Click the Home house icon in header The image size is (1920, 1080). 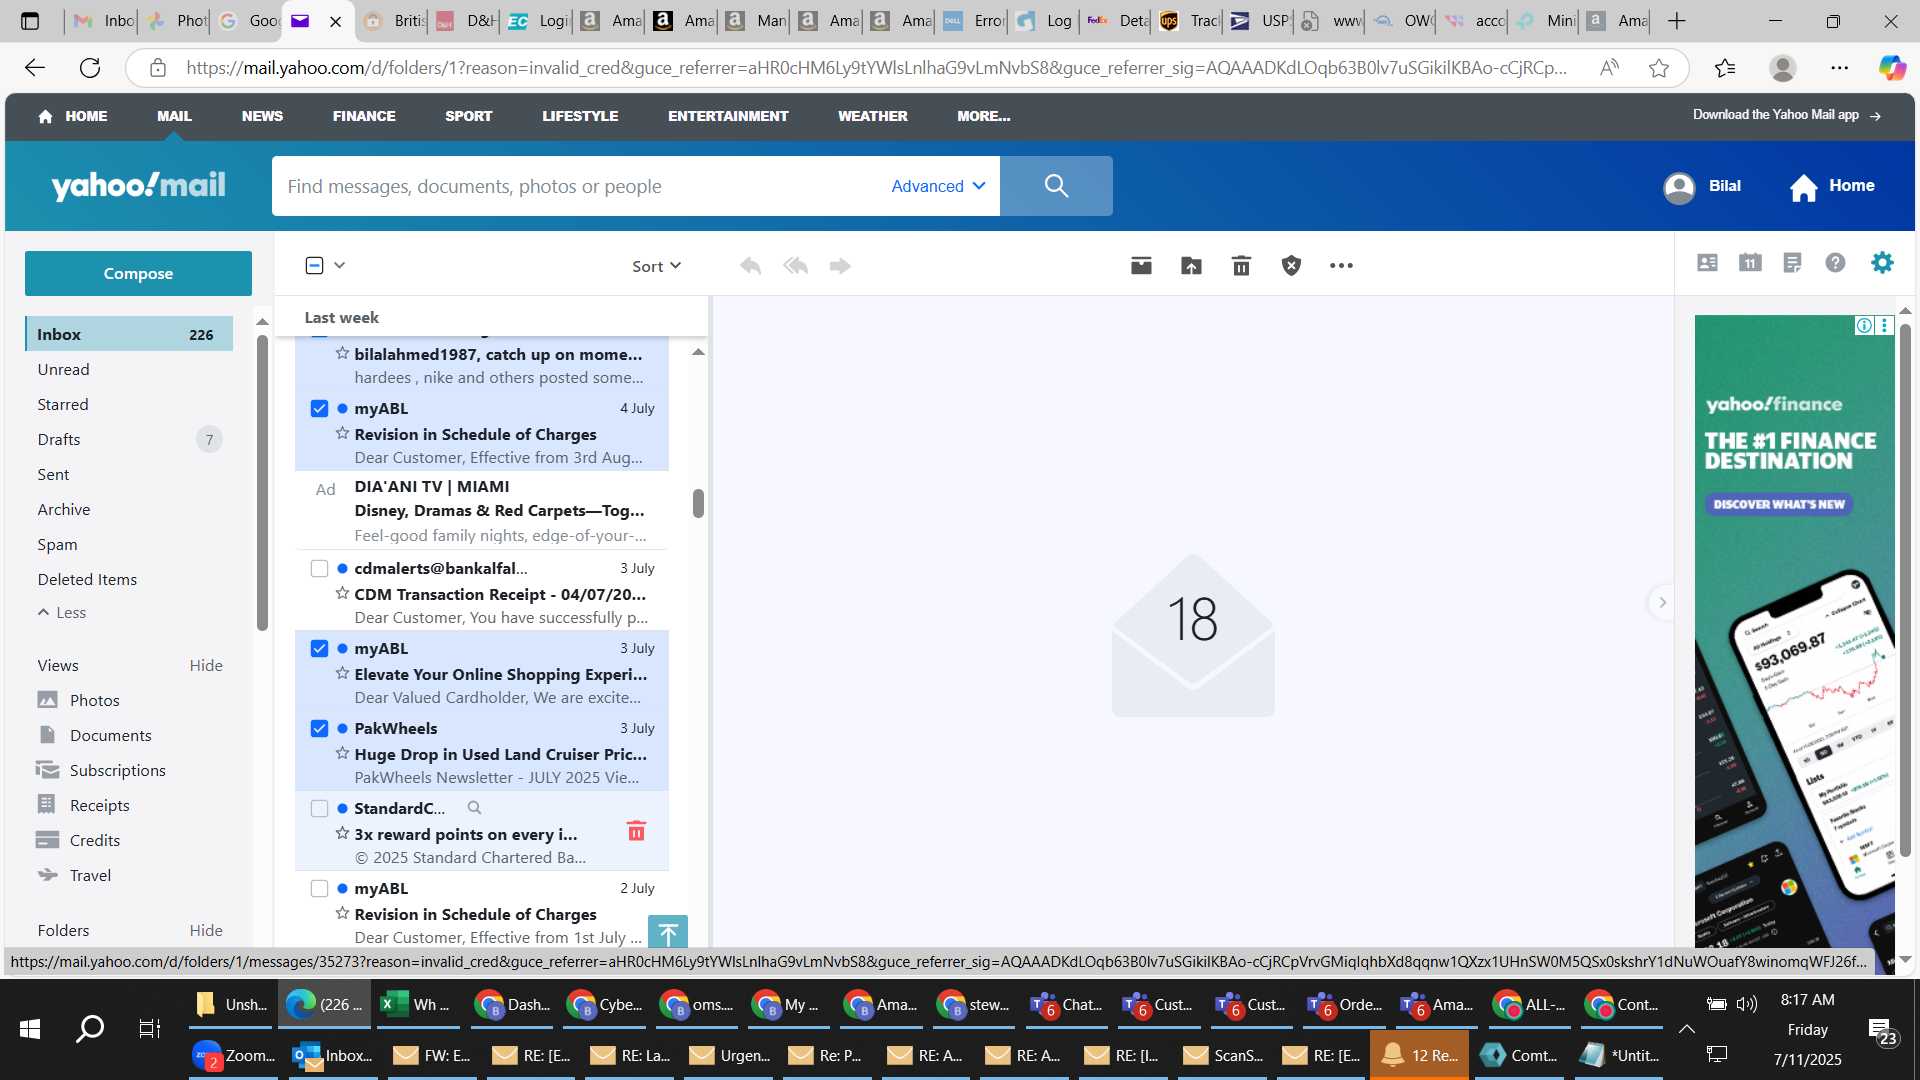[1803, 187]
